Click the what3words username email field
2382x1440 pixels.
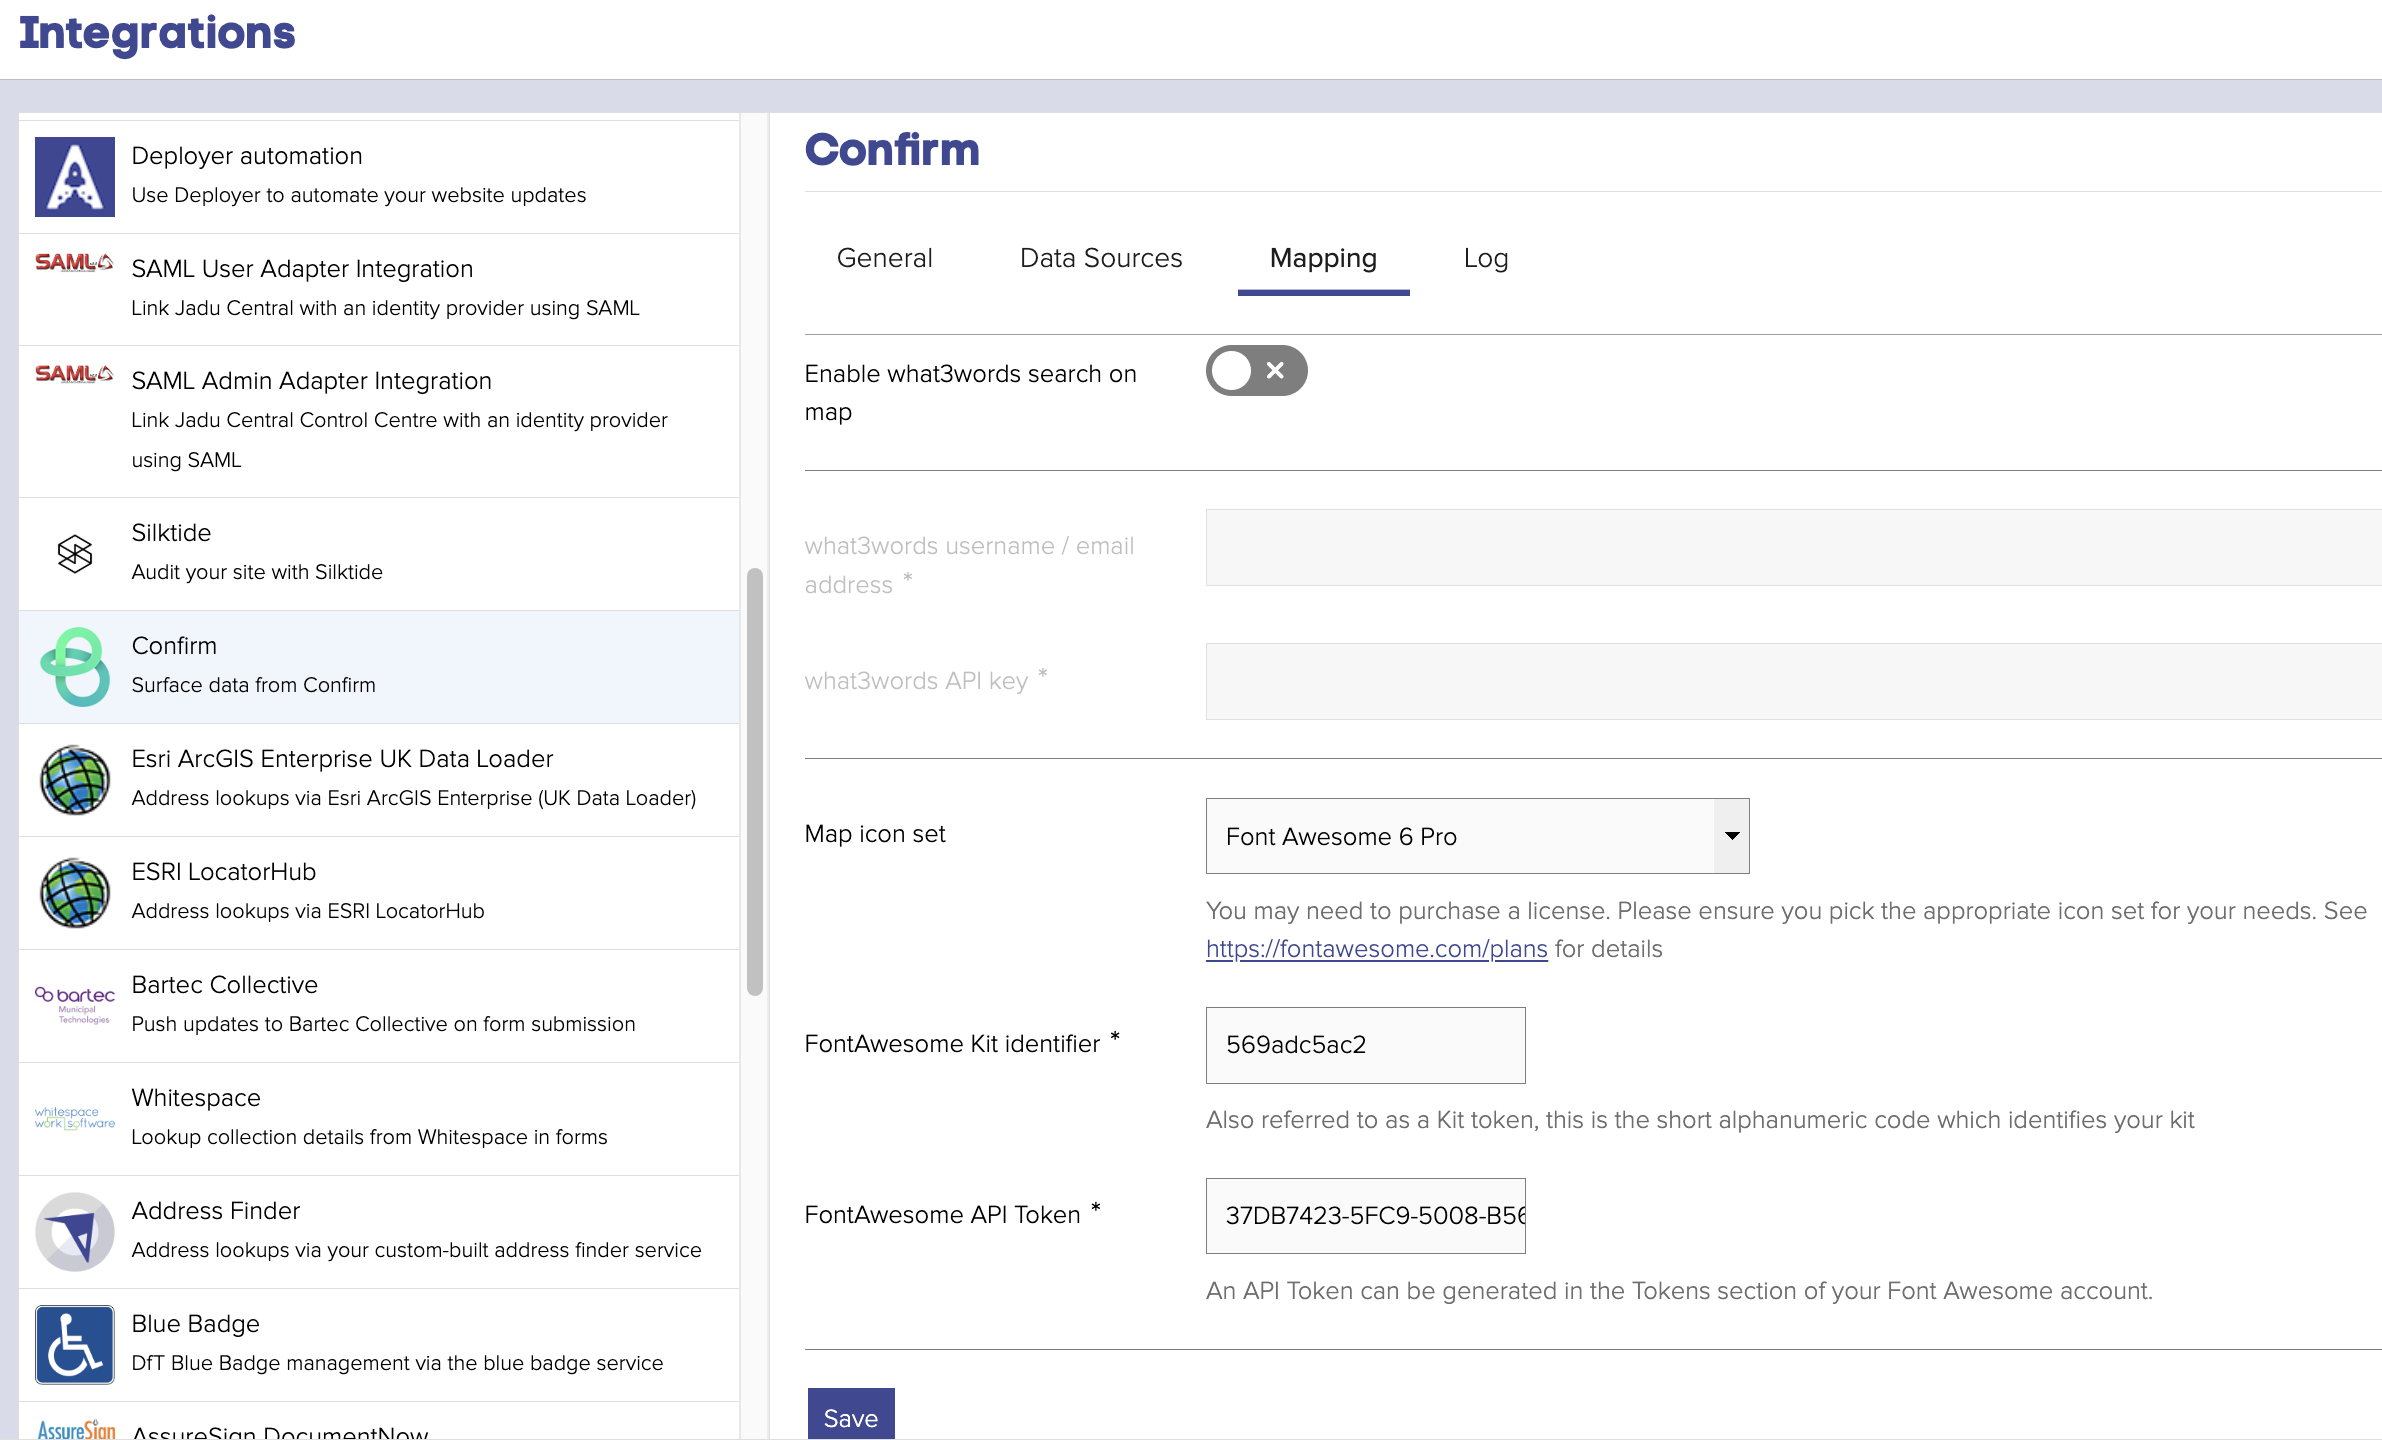click(x=1793, y=548)
